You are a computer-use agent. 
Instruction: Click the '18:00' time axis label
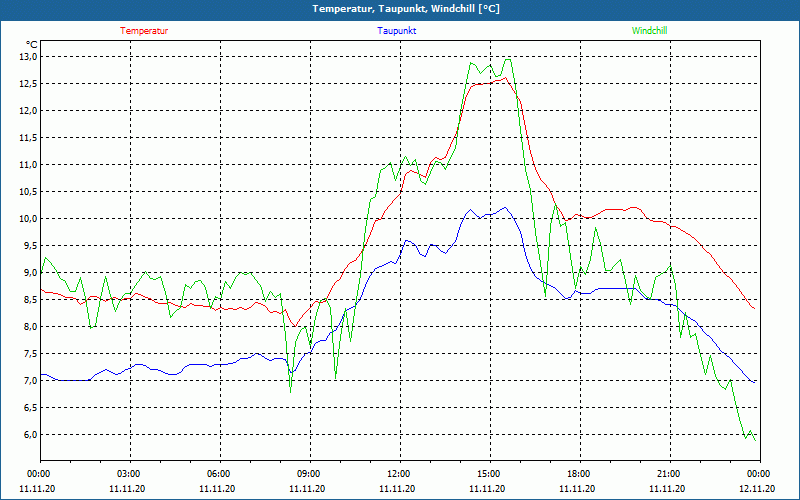pos(580,474)
